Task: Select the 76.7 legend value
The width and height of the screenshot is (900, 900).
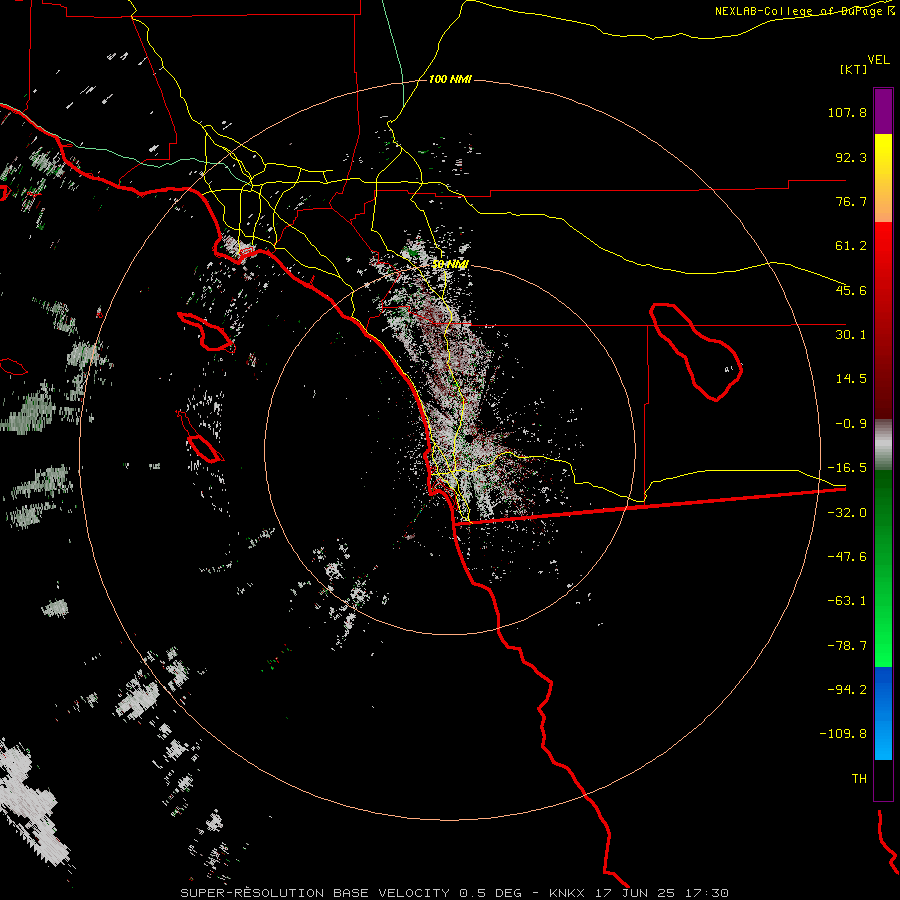Action: pos(851,201)
